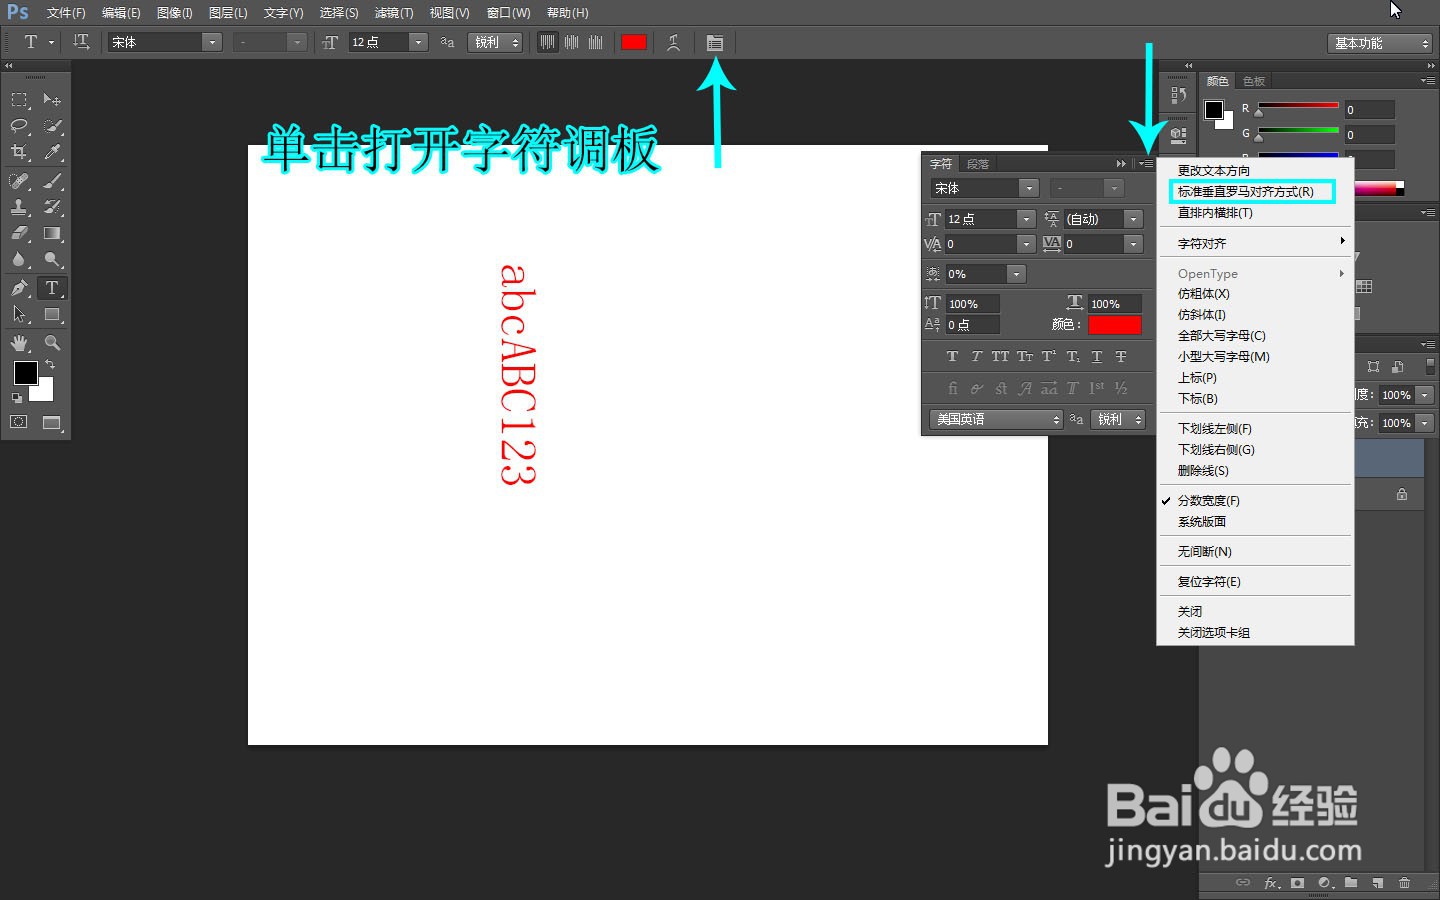Toggle All Caps style button
The height and width of the screenshot is (900, 1440).
point(1000,356)
